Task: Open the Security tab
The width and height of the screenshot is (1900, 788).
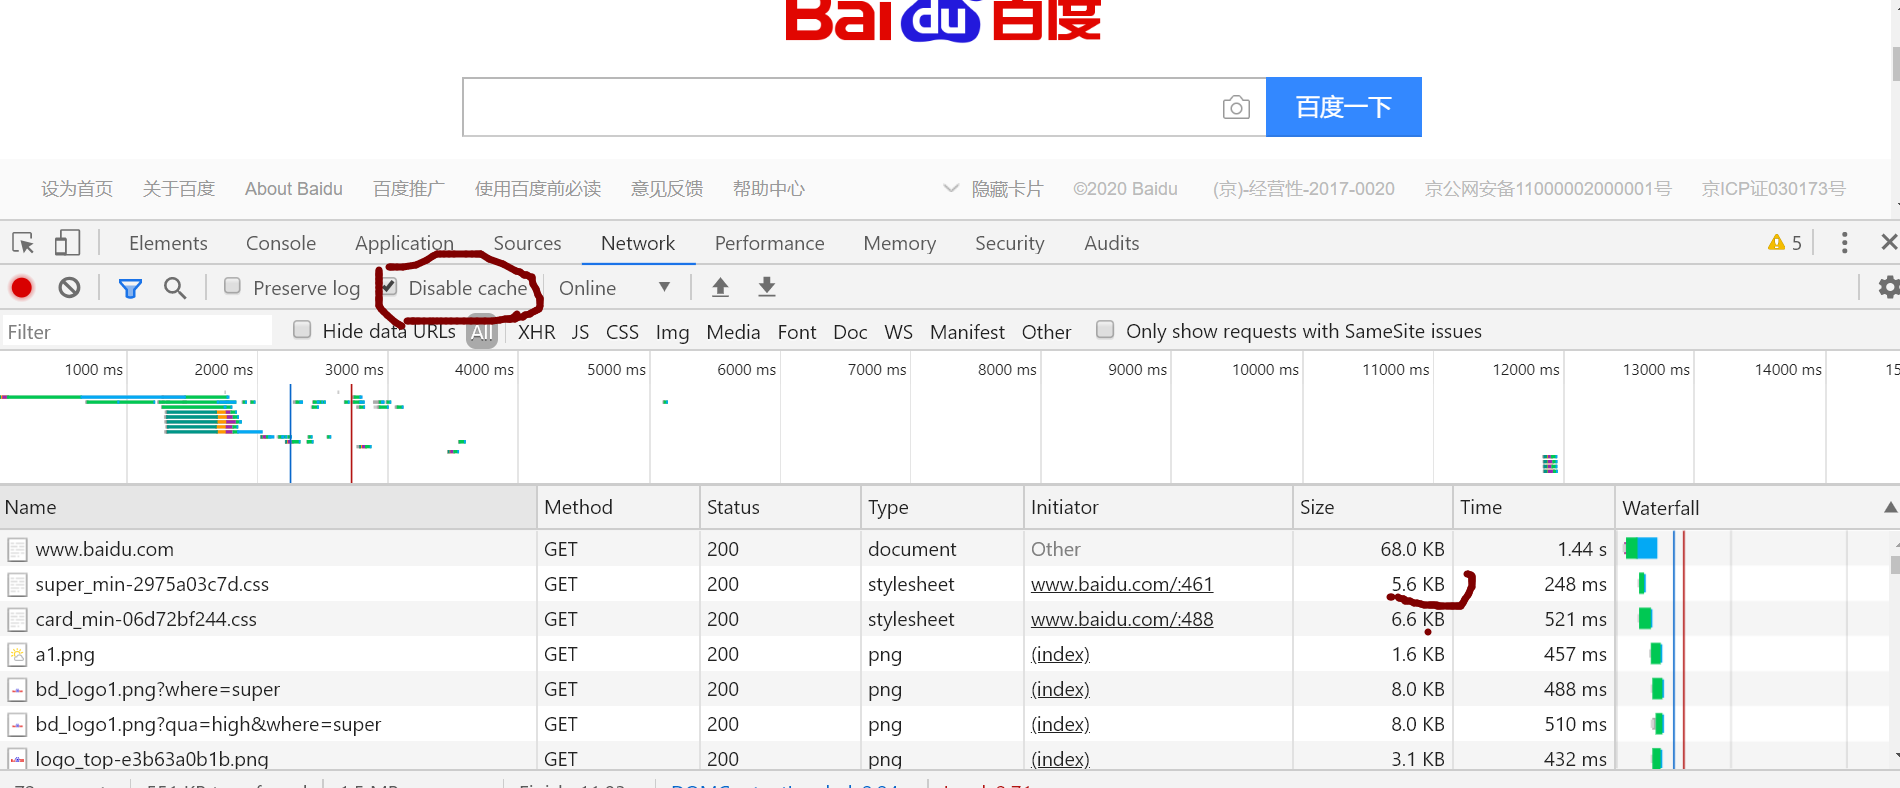Action: point(1010,243)
